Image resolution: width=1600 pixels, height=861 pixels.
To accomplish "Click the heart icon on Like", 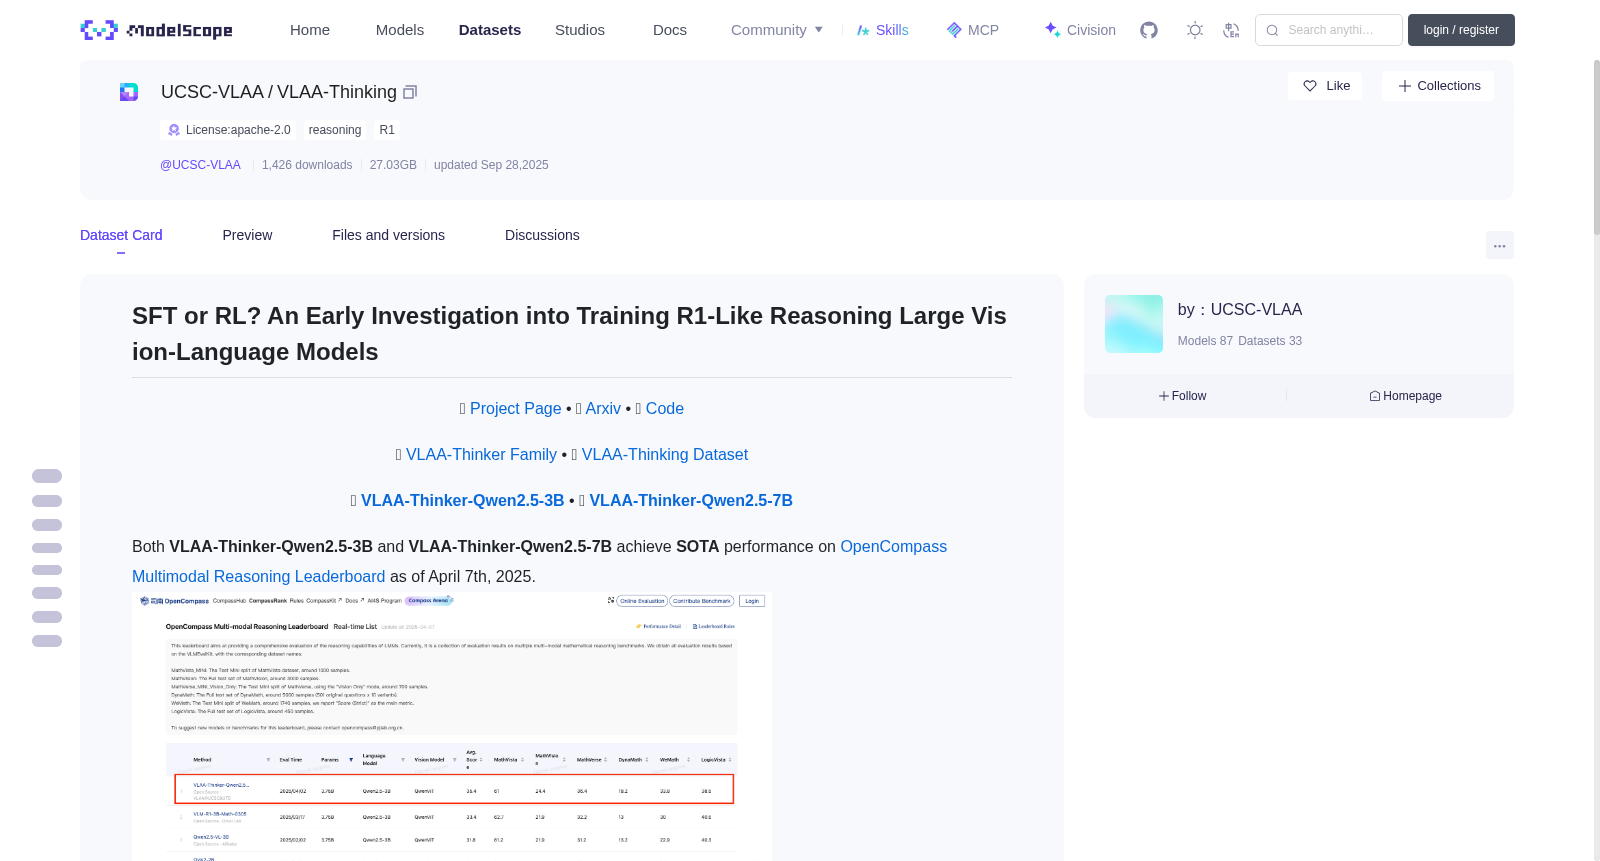I will click(x=1310, y=86).
